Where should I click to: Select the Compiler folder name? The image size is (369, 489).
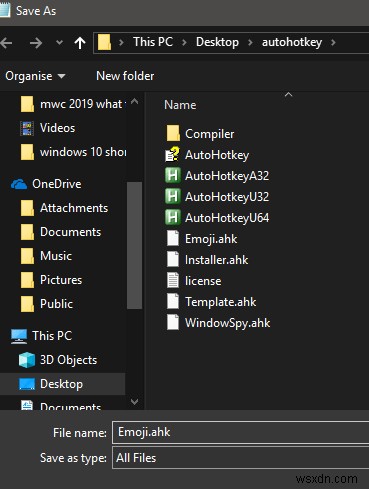[209, 134]
